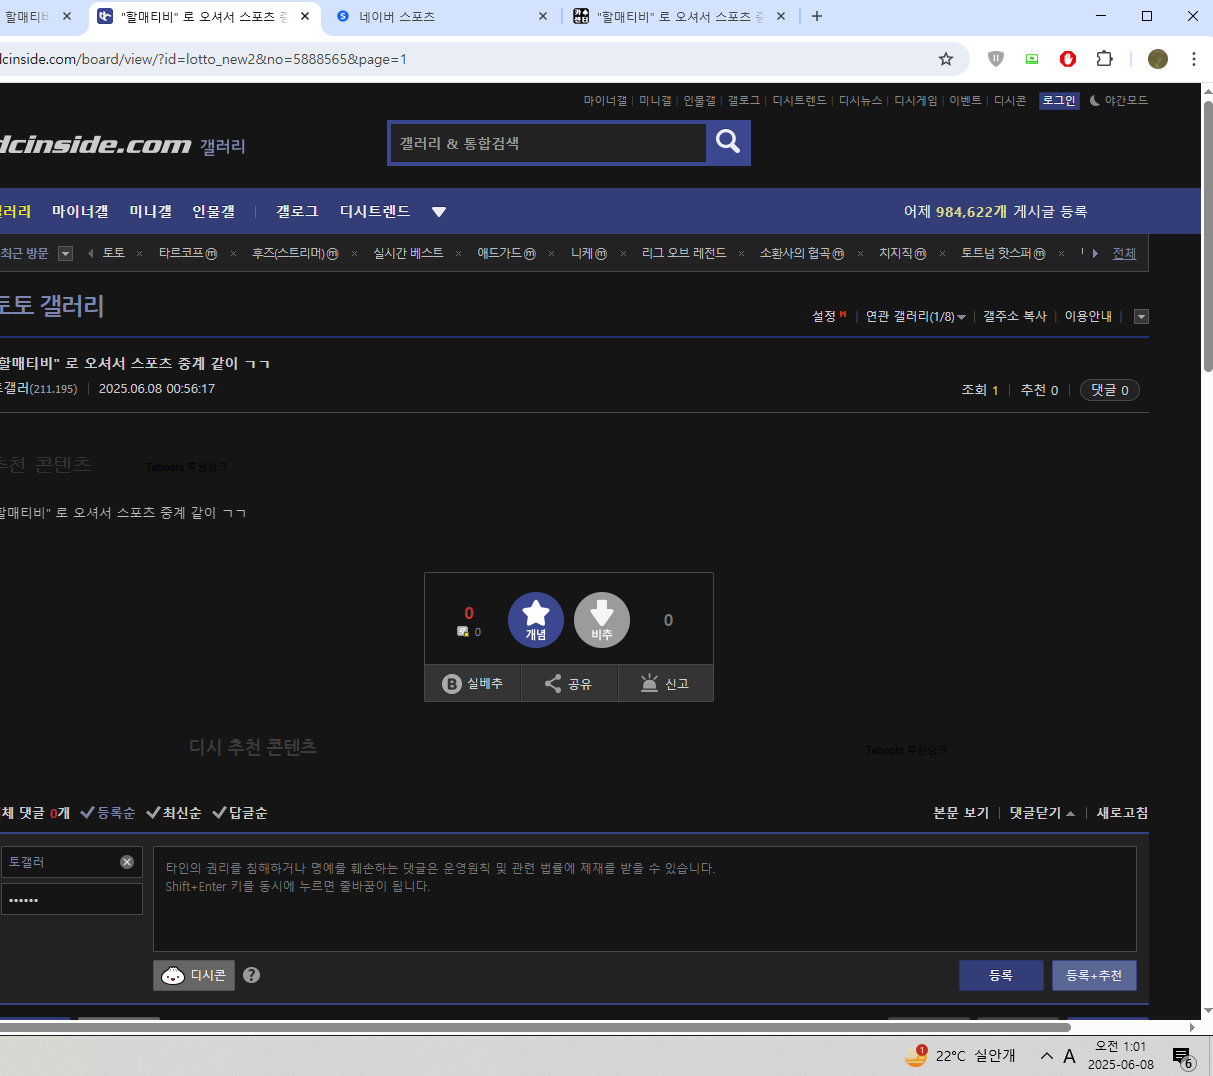Viewport: 1213px width, 1076px height.
Task: Open the 디시콘 emoticon picker
Action: click(x=194, y=975)
